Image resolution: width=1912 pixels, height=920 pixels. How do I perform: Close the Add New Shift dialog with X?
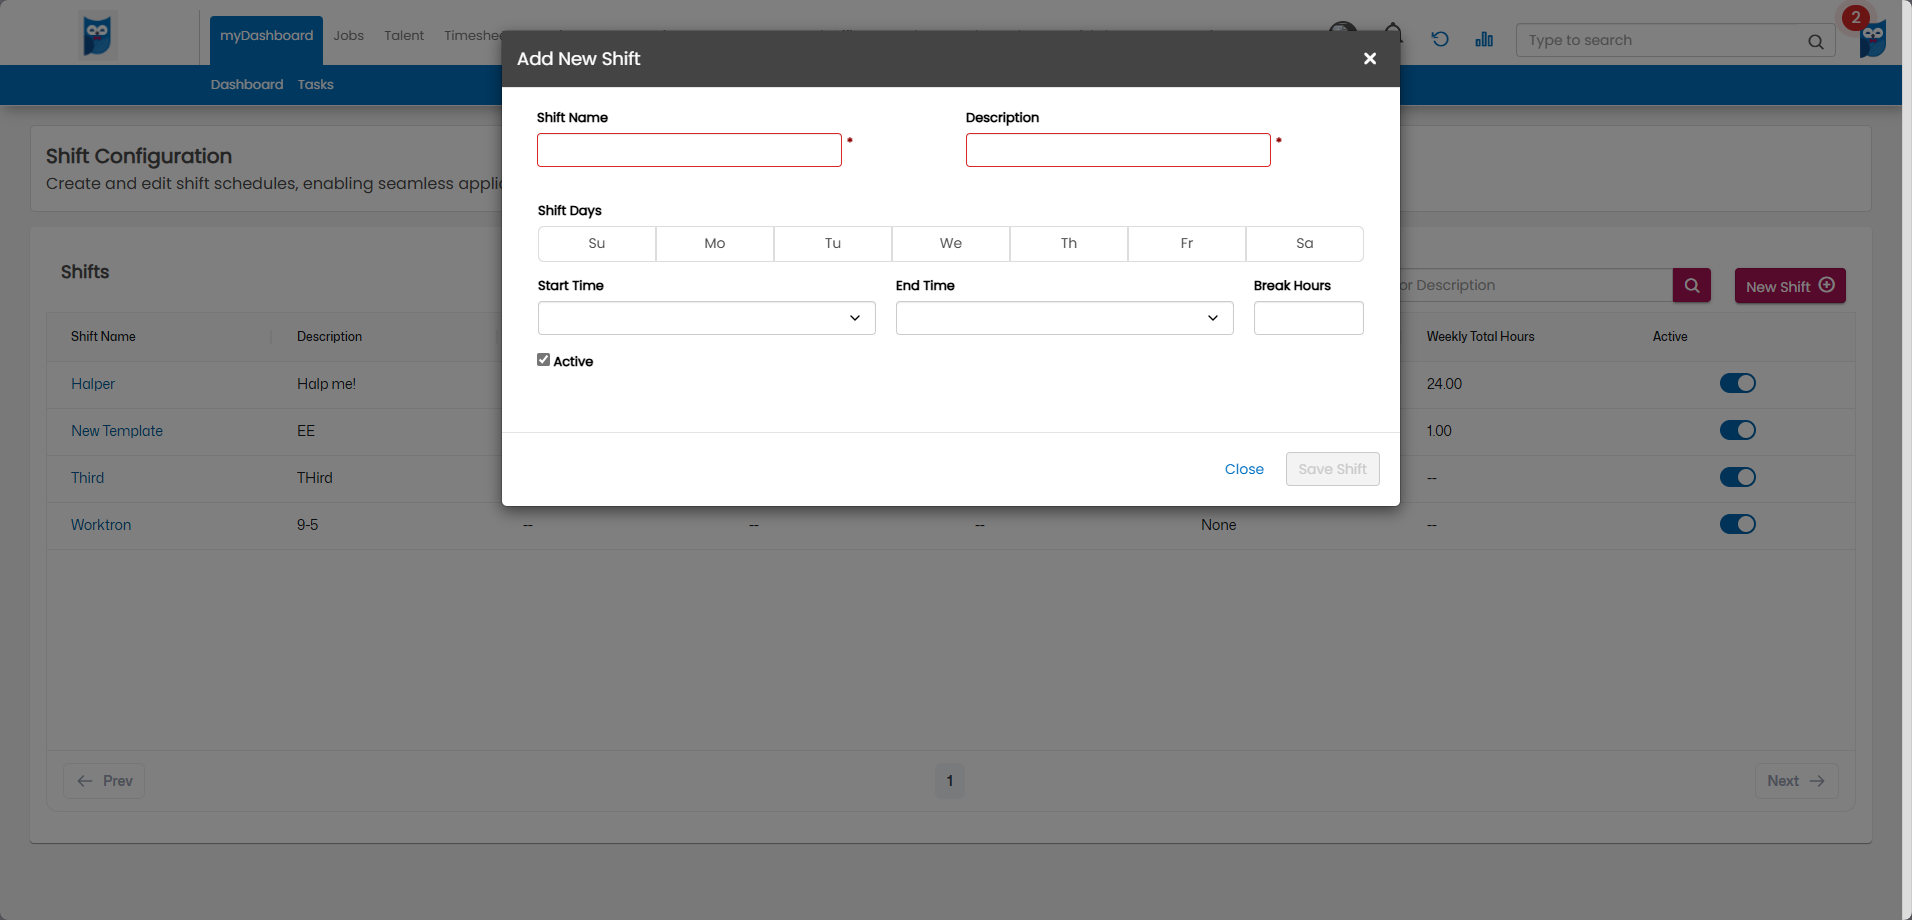point(1369,59)
